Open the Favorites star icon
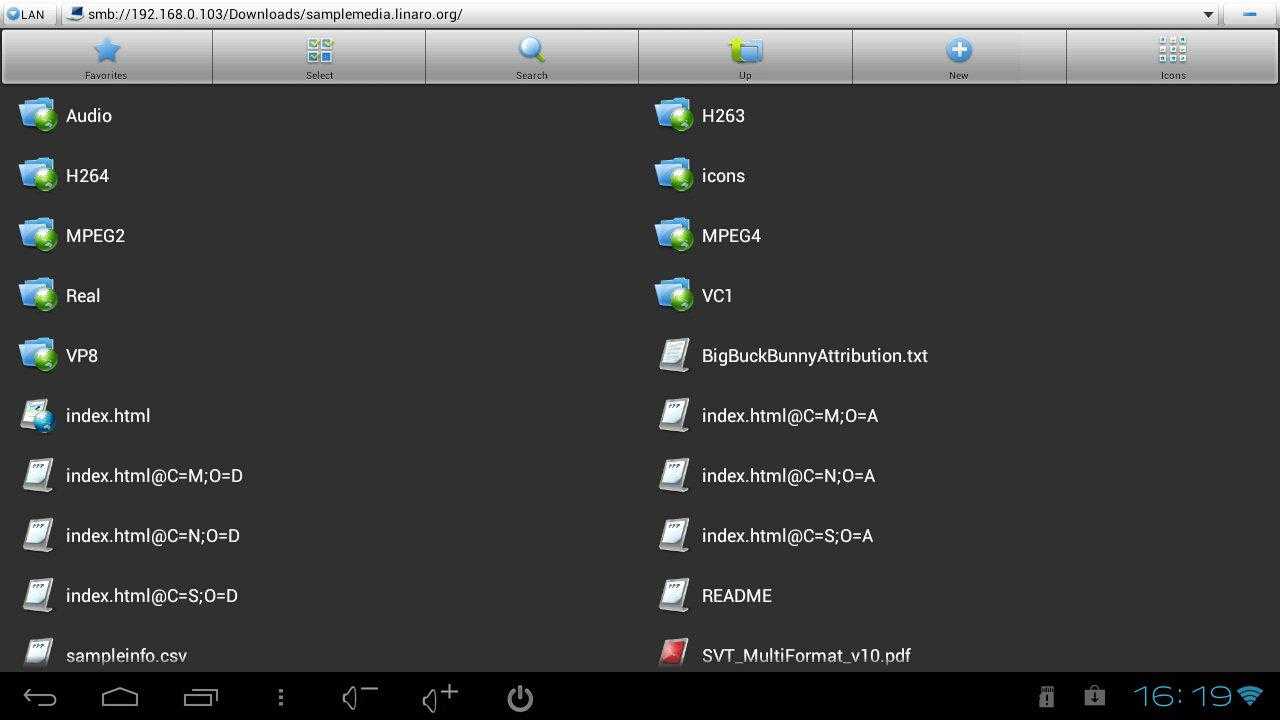Viewport: 1280px width, 720px height. tap(106, 56)
